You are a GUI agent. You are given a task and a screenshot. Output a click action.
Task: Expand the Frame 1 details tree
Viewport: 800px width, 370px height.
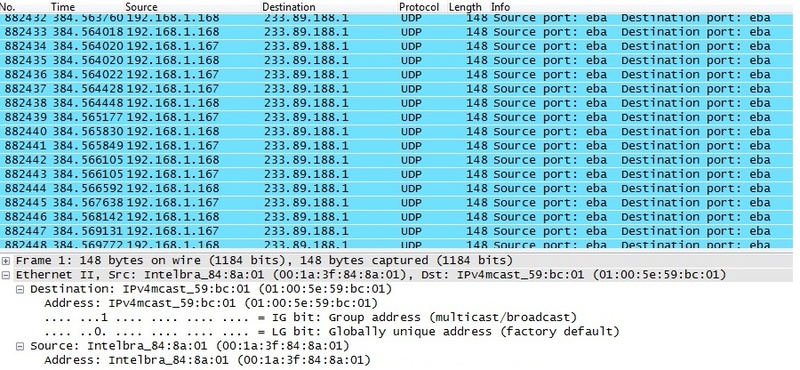pos(6,261)
